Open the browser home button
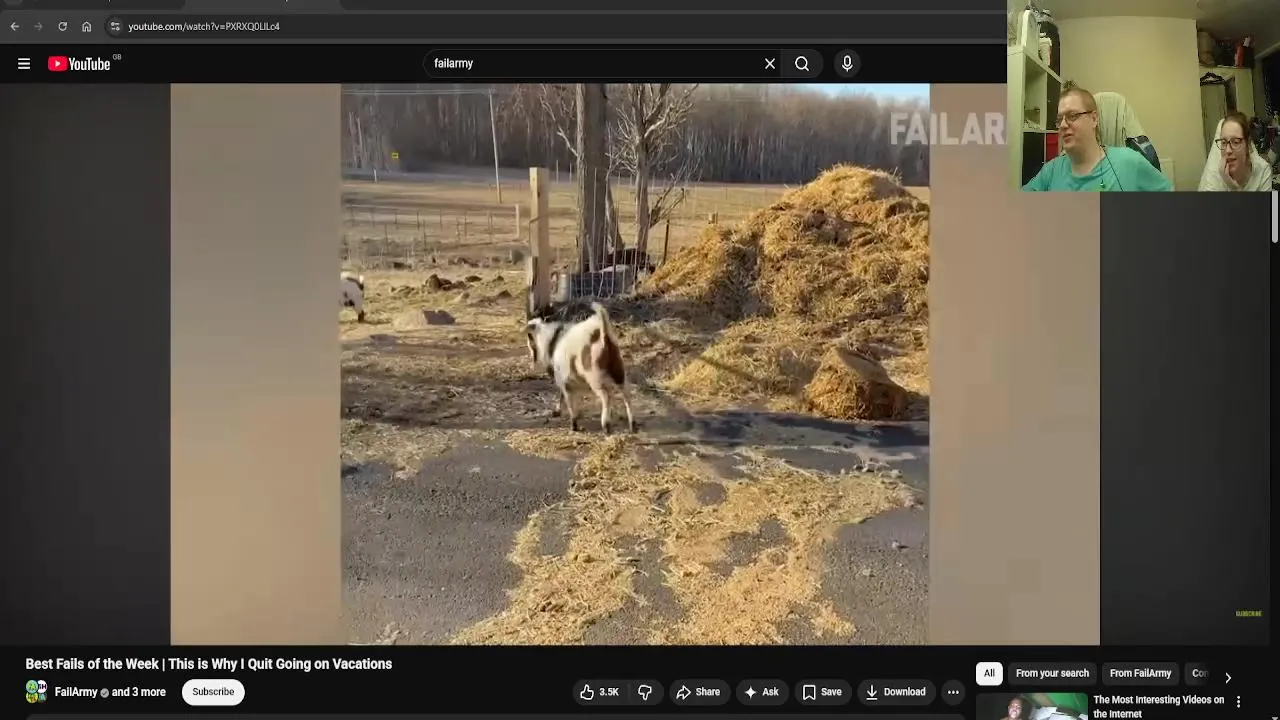Image resolution: width=1280 pixels, height=720 pixels. 86,27
